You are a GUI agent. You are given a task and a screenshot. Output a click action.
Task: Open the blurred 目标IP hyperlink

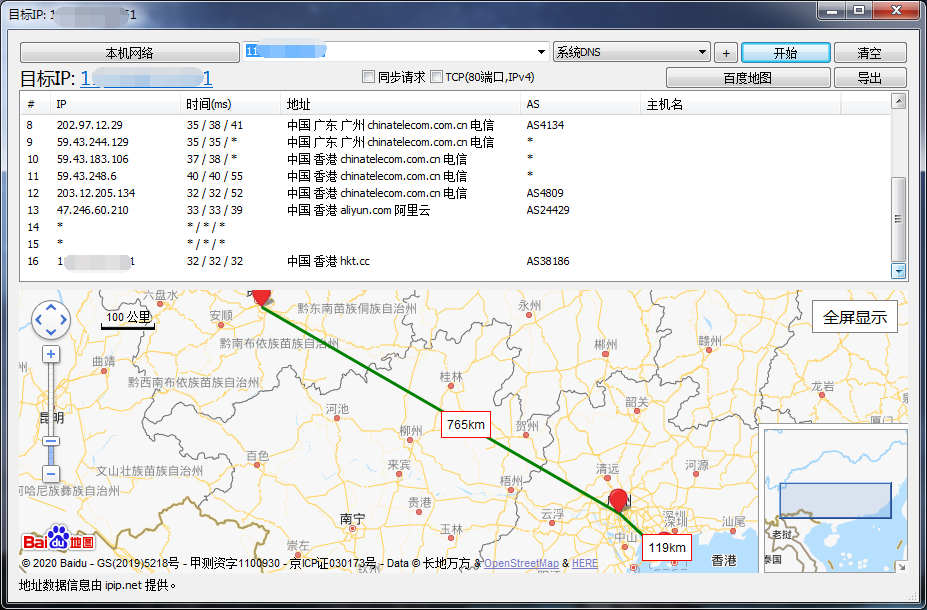146,78
